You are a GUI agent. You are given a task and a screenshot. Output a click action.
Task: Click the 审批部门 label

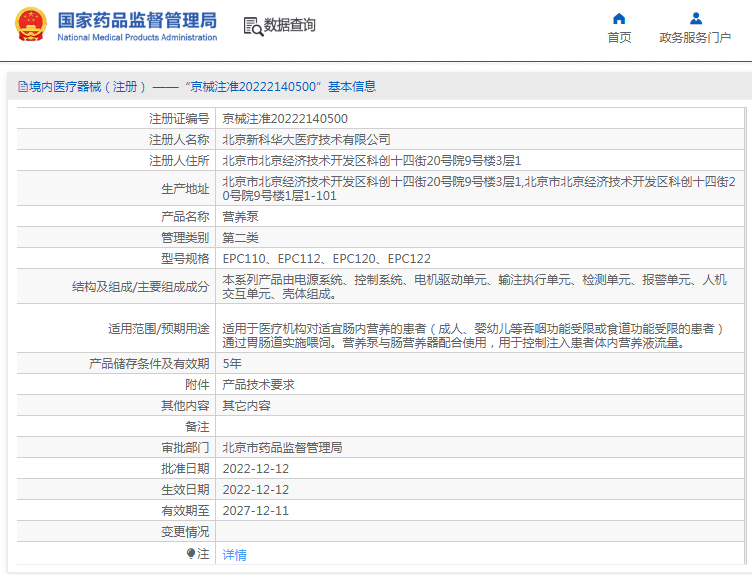pos(185,447)
